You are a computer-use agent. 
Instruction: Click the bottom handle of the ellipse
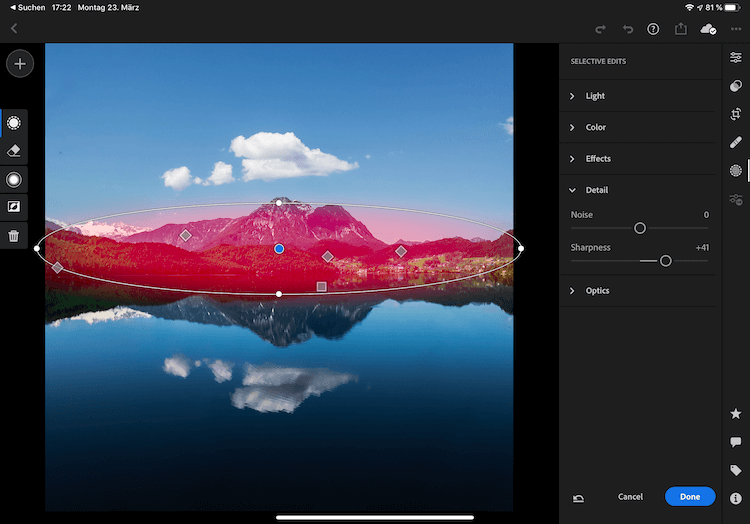tap(279, 294)
